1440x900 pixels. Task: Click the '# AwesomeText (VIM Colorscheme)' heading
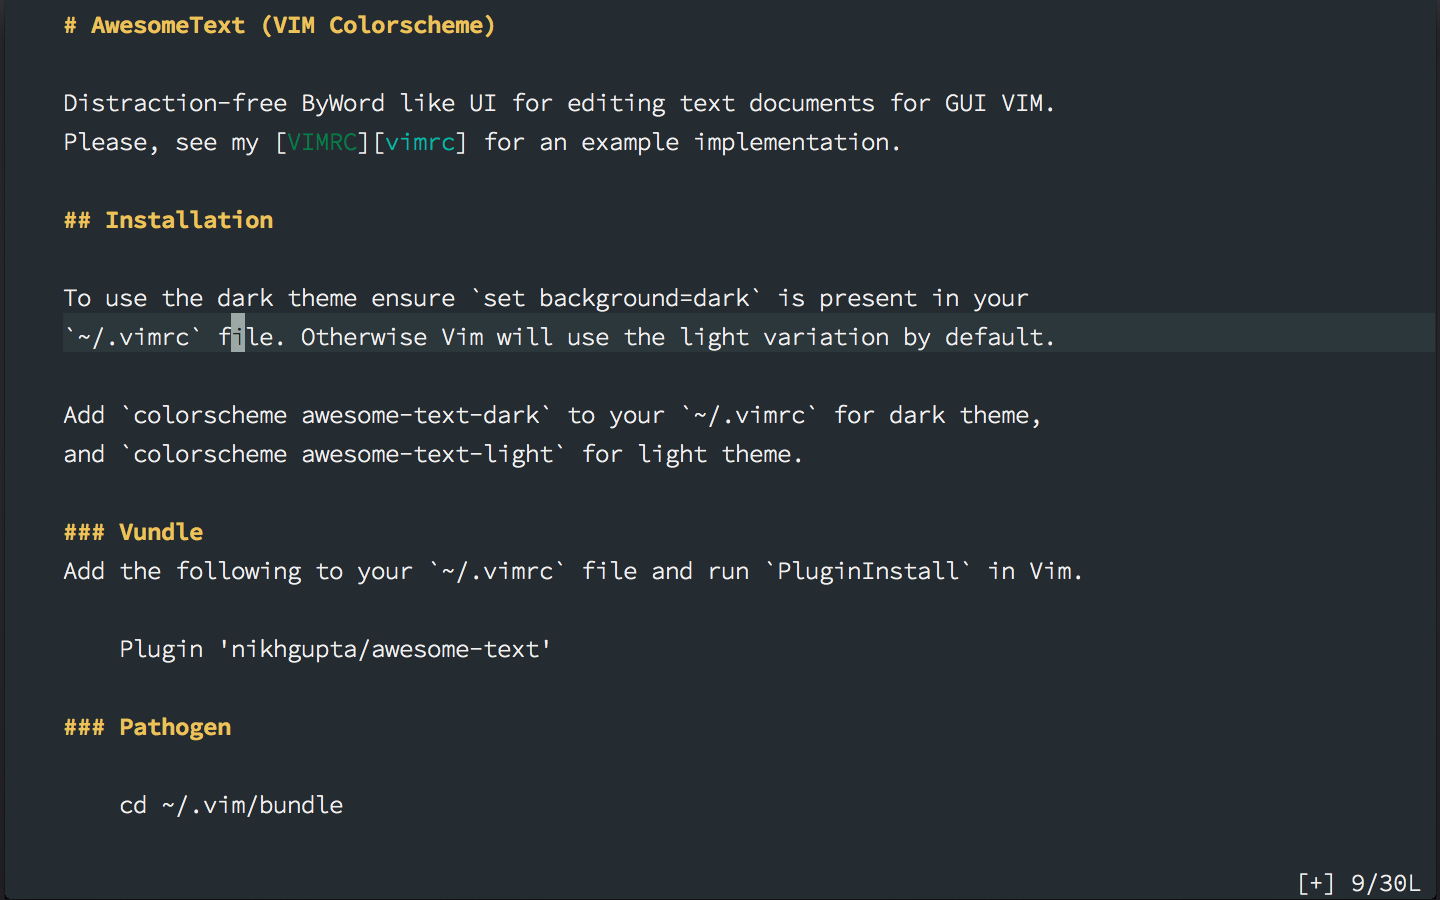(x=279, y=25)
